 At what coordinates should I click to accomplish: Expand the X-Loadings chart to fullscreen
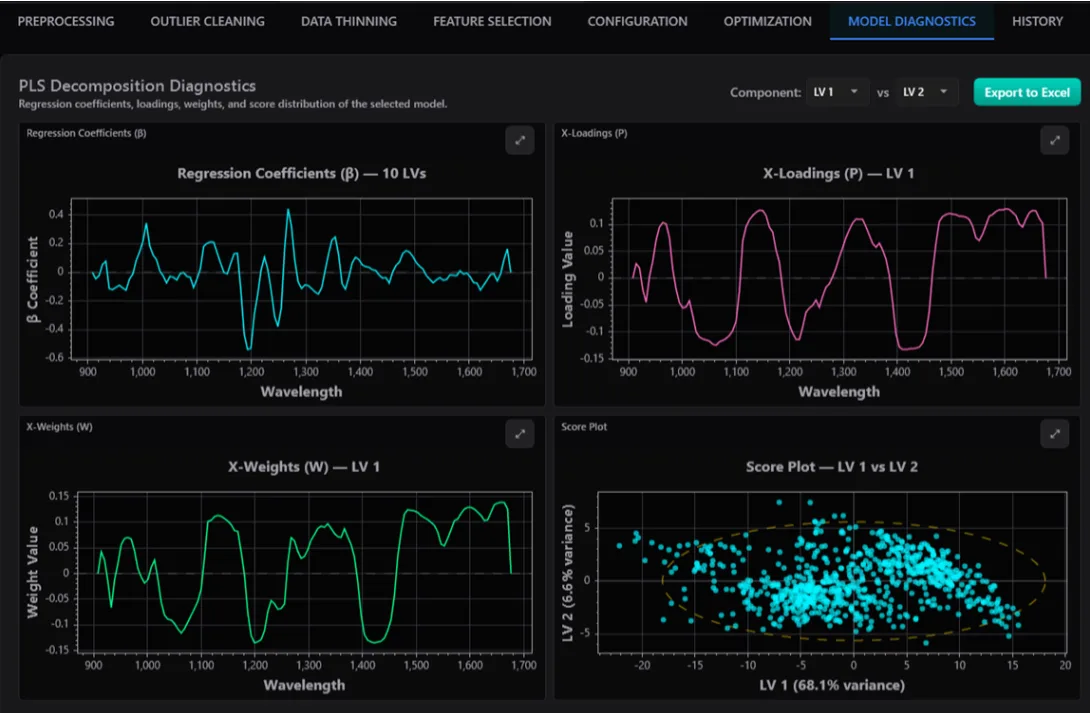[1055, 140]
